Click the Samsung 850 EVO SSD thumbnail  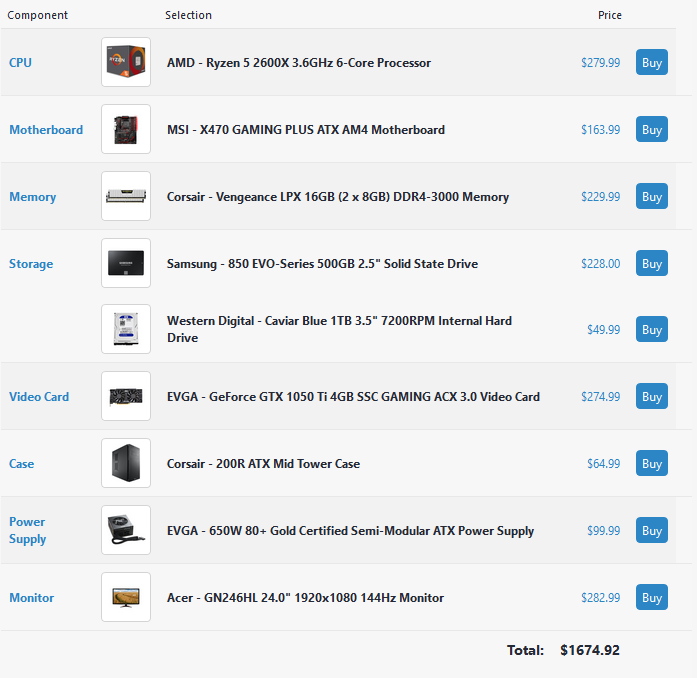(126, 263)
